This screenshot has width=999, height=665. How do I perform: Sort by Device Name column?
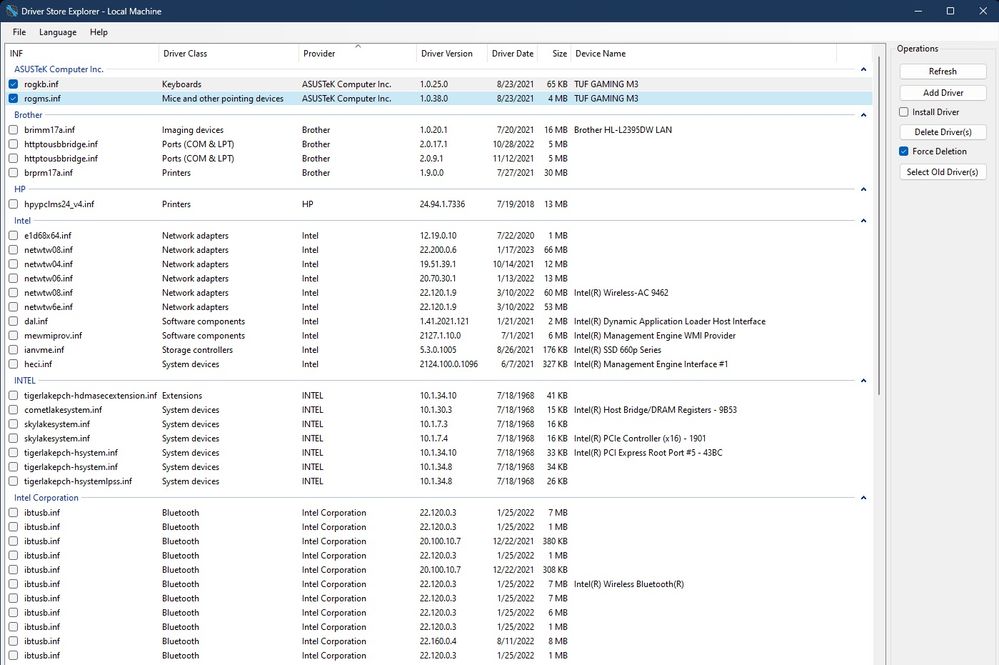pyautogui.click(x=703, y=54)
